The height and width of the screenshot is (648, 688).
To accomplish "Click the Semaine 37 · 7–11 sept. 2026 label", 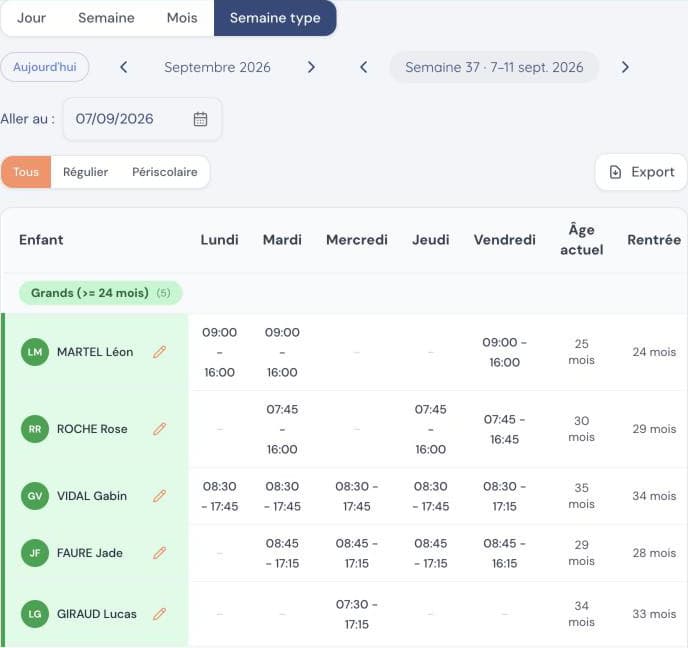I will pos(494,67).
